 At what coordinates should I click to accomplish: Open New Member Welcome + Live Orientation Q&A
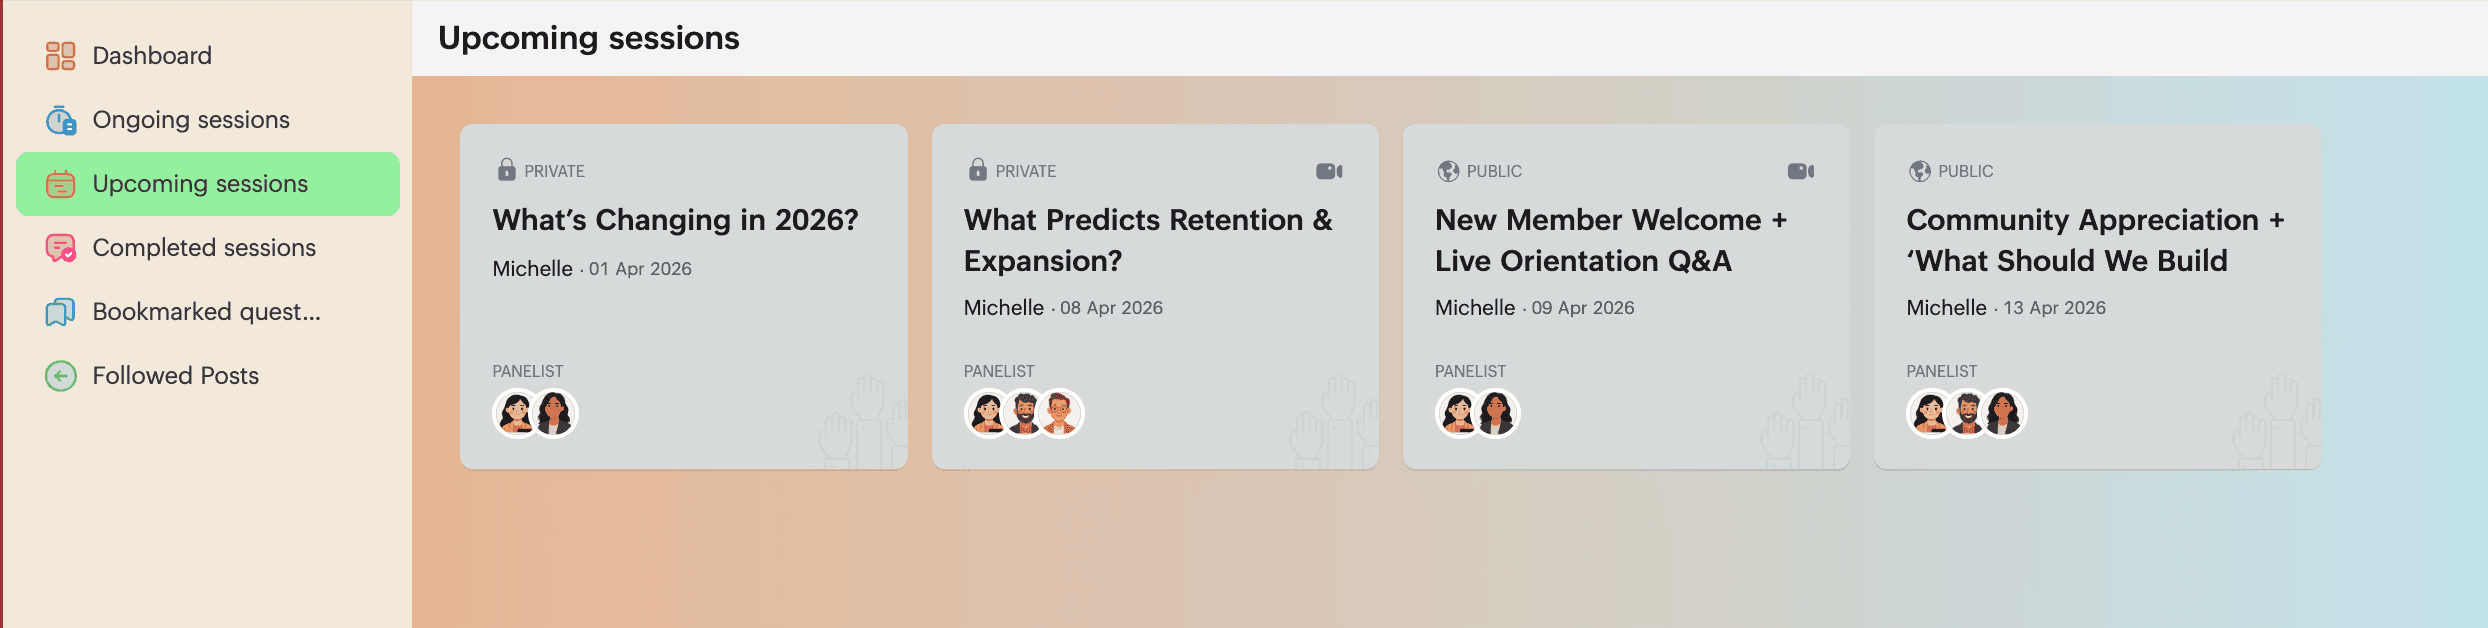pos(1611,240)
